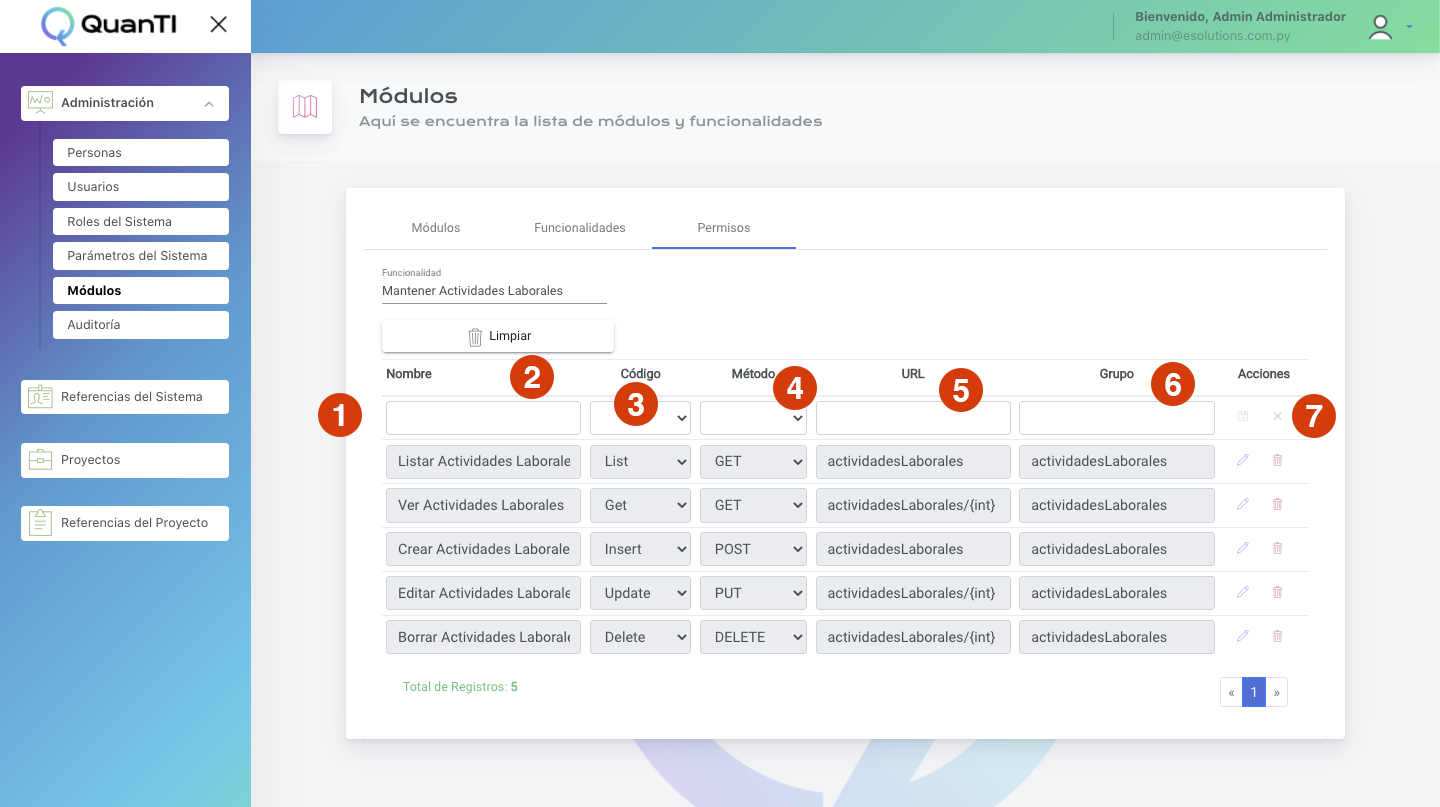Viewport: 1440px width, 807px height.
Task: Open the empty Método dropdown in the filter row
Action: [752, 418]
